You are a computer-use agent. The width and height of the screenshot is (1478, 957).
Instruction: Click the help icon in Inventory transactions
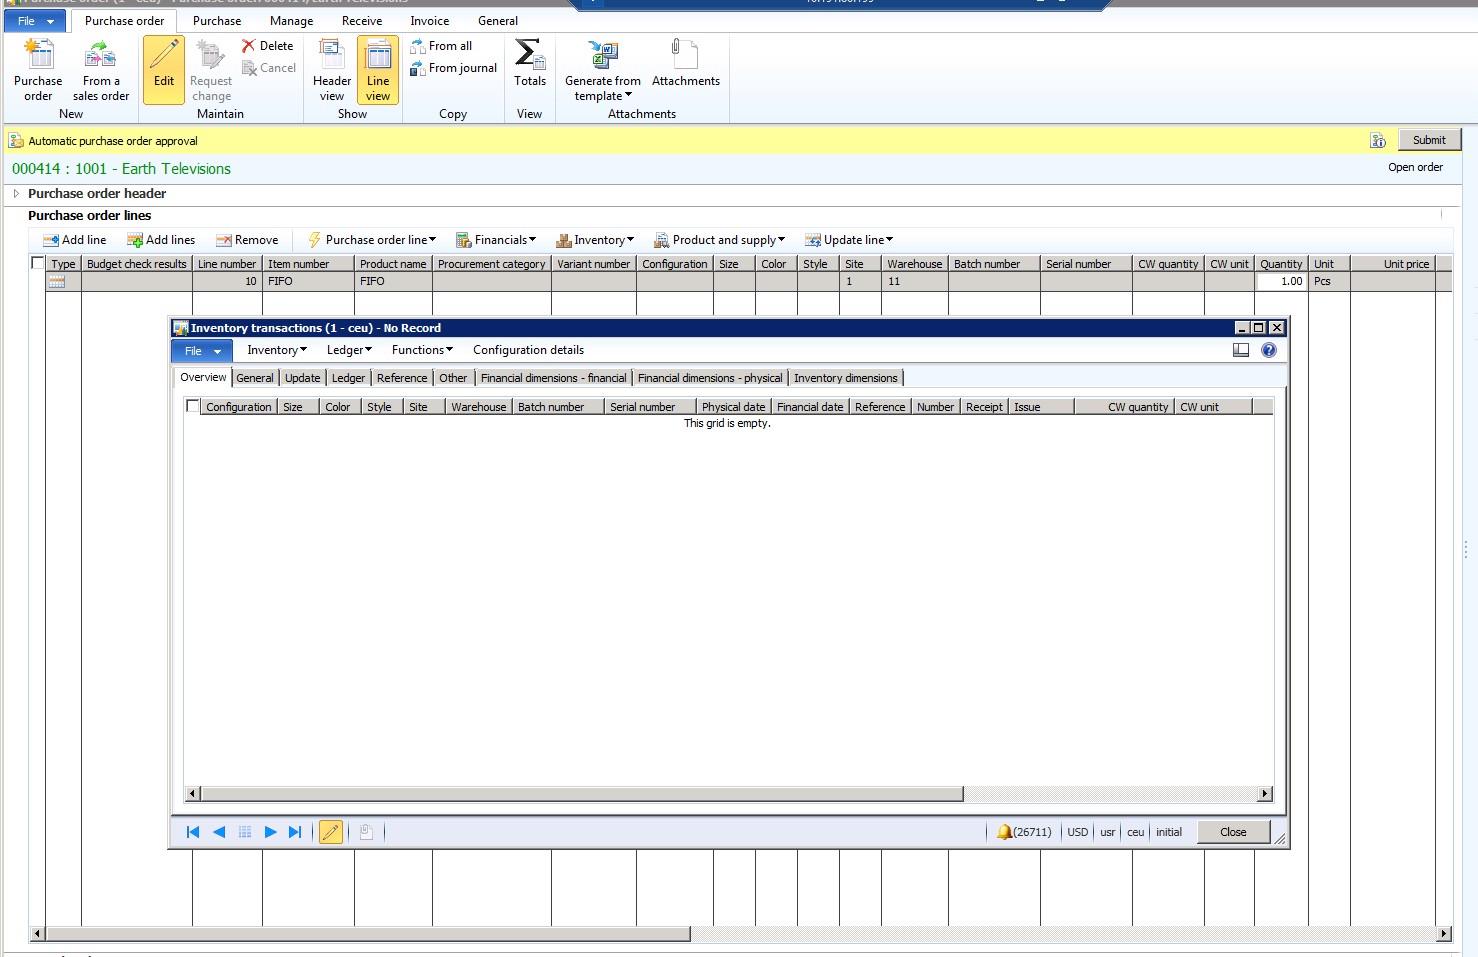point(1269,350)
